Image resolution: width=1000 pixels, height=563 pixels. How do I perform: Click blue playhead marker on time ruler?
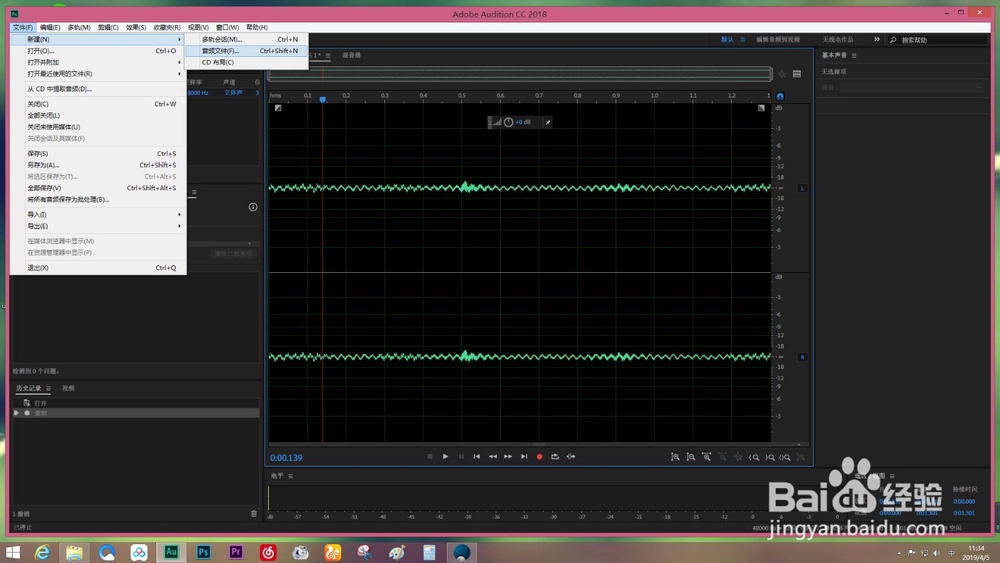(323, 99)
